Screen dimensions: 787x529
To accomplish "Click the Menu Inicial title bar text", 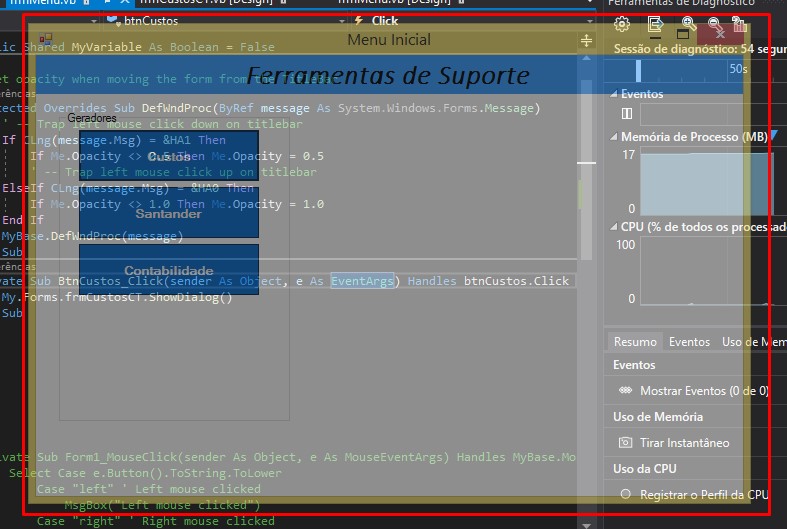I will [389, 40].
